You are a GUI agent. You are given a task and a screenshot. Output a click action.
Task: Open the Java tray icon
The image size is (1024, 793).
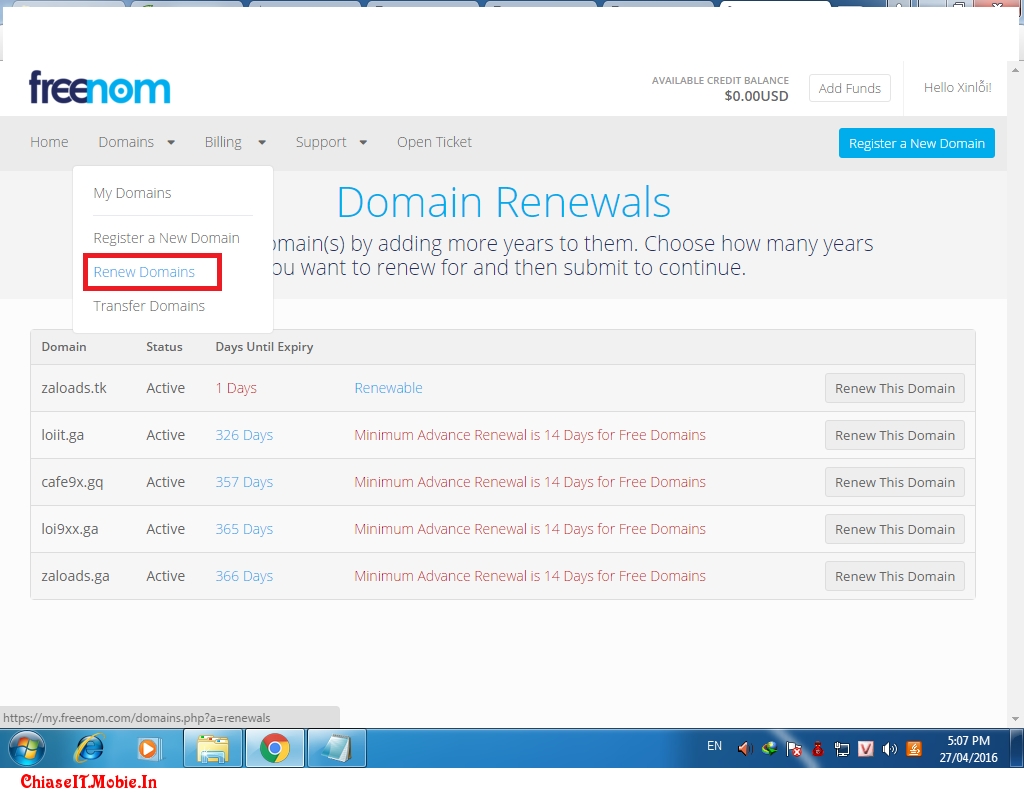(x=914, y=749)
